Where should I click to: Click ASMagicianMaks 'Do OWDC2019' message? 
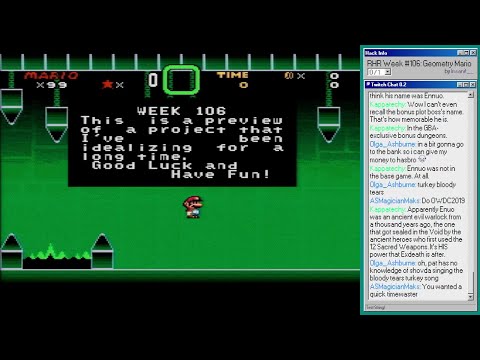point(417,201)
